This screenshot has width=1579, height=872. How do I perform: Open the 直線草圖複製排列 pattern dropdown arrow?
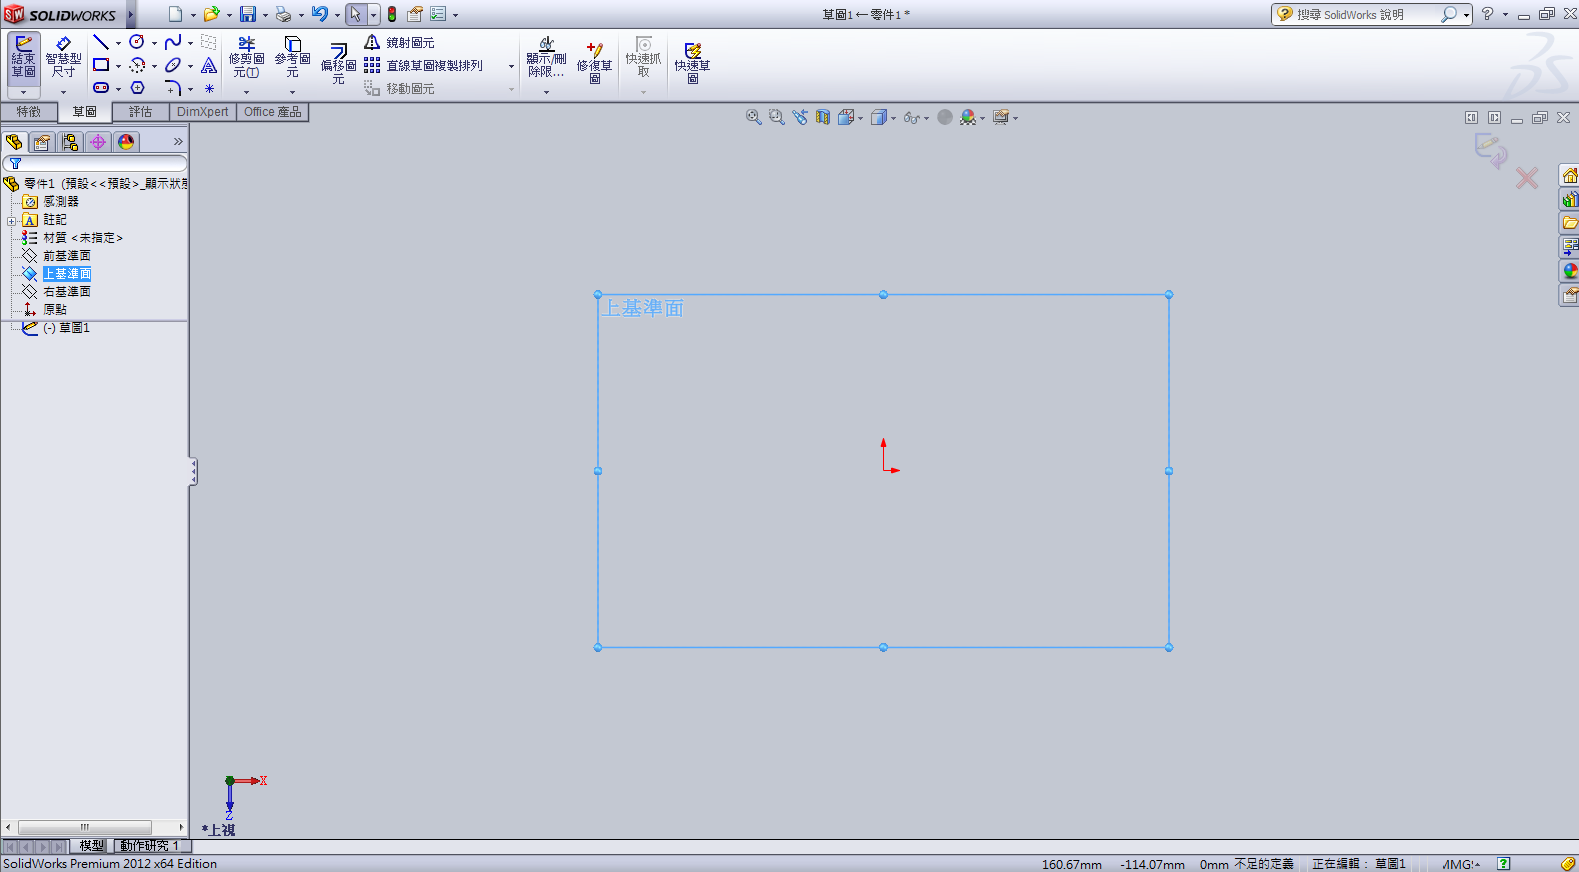pos(511,66)
